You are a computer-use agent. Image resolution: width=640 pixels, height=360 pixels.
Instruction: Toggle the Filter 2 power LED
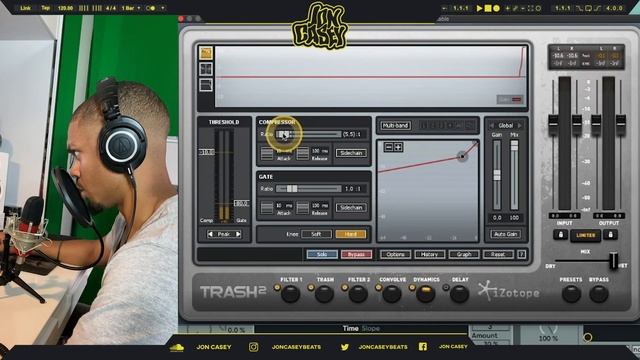coord(344,288)
